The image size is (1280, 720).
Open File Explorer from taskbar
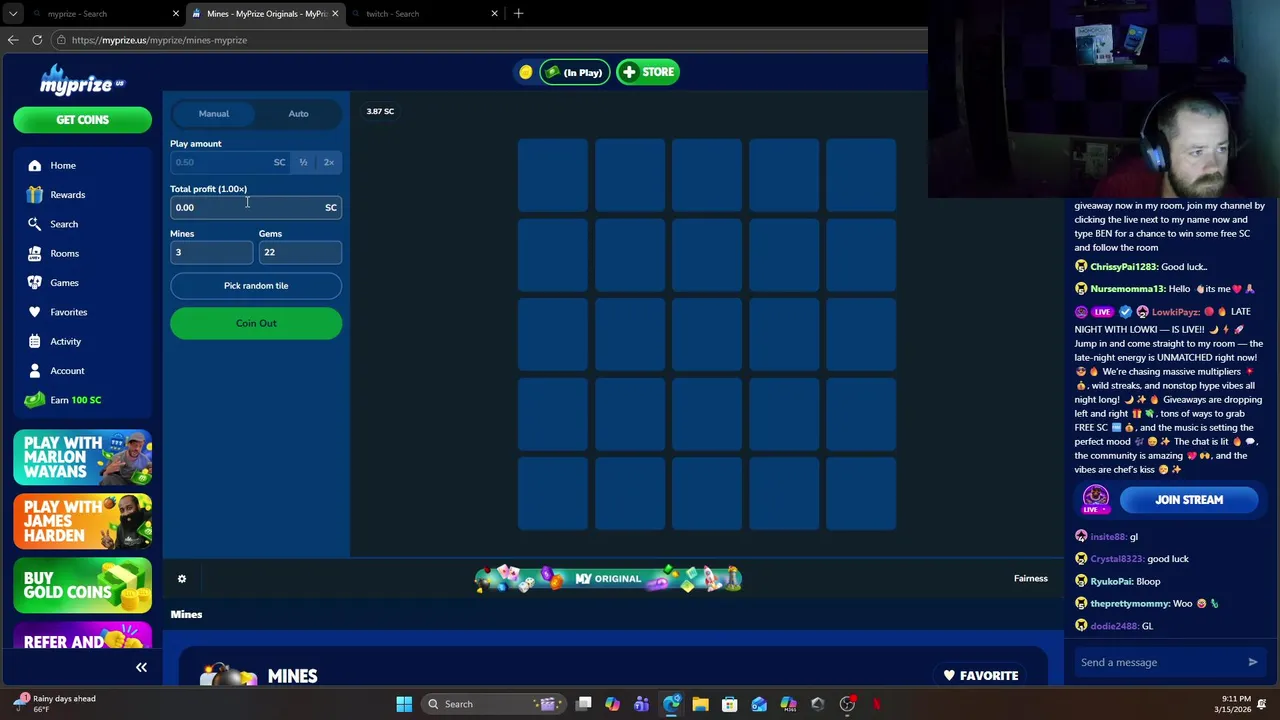pos(700,704)
